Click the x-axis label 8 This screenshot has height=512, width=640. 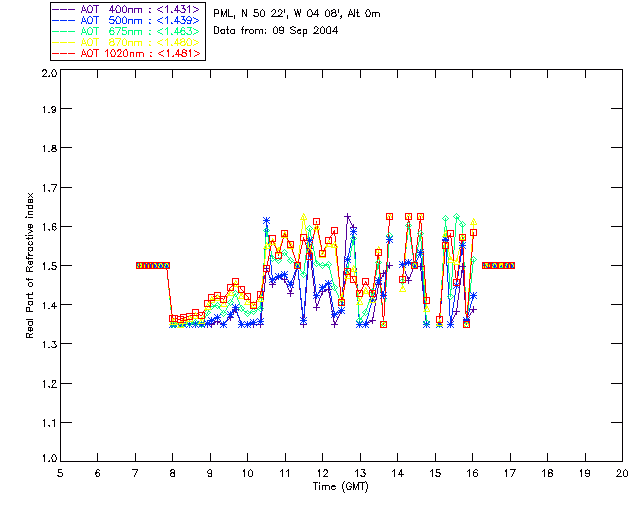coord(173,473)
